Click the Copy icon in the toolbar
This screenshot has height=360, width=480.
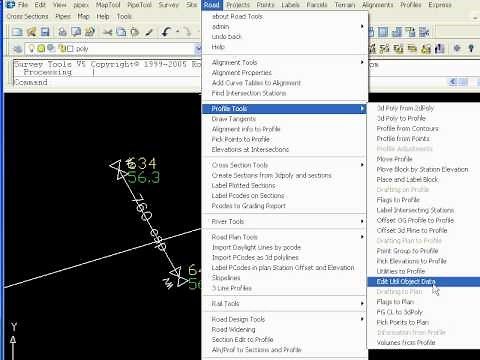(x=121, y=32)
